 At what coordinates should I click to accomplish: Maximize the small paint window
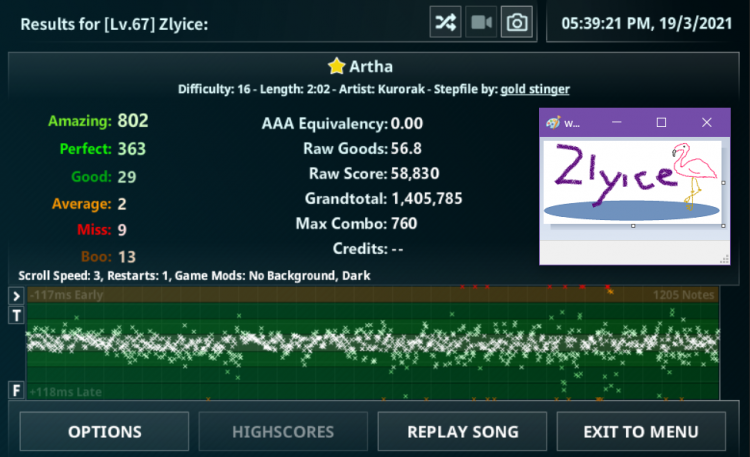click(661, 123)
